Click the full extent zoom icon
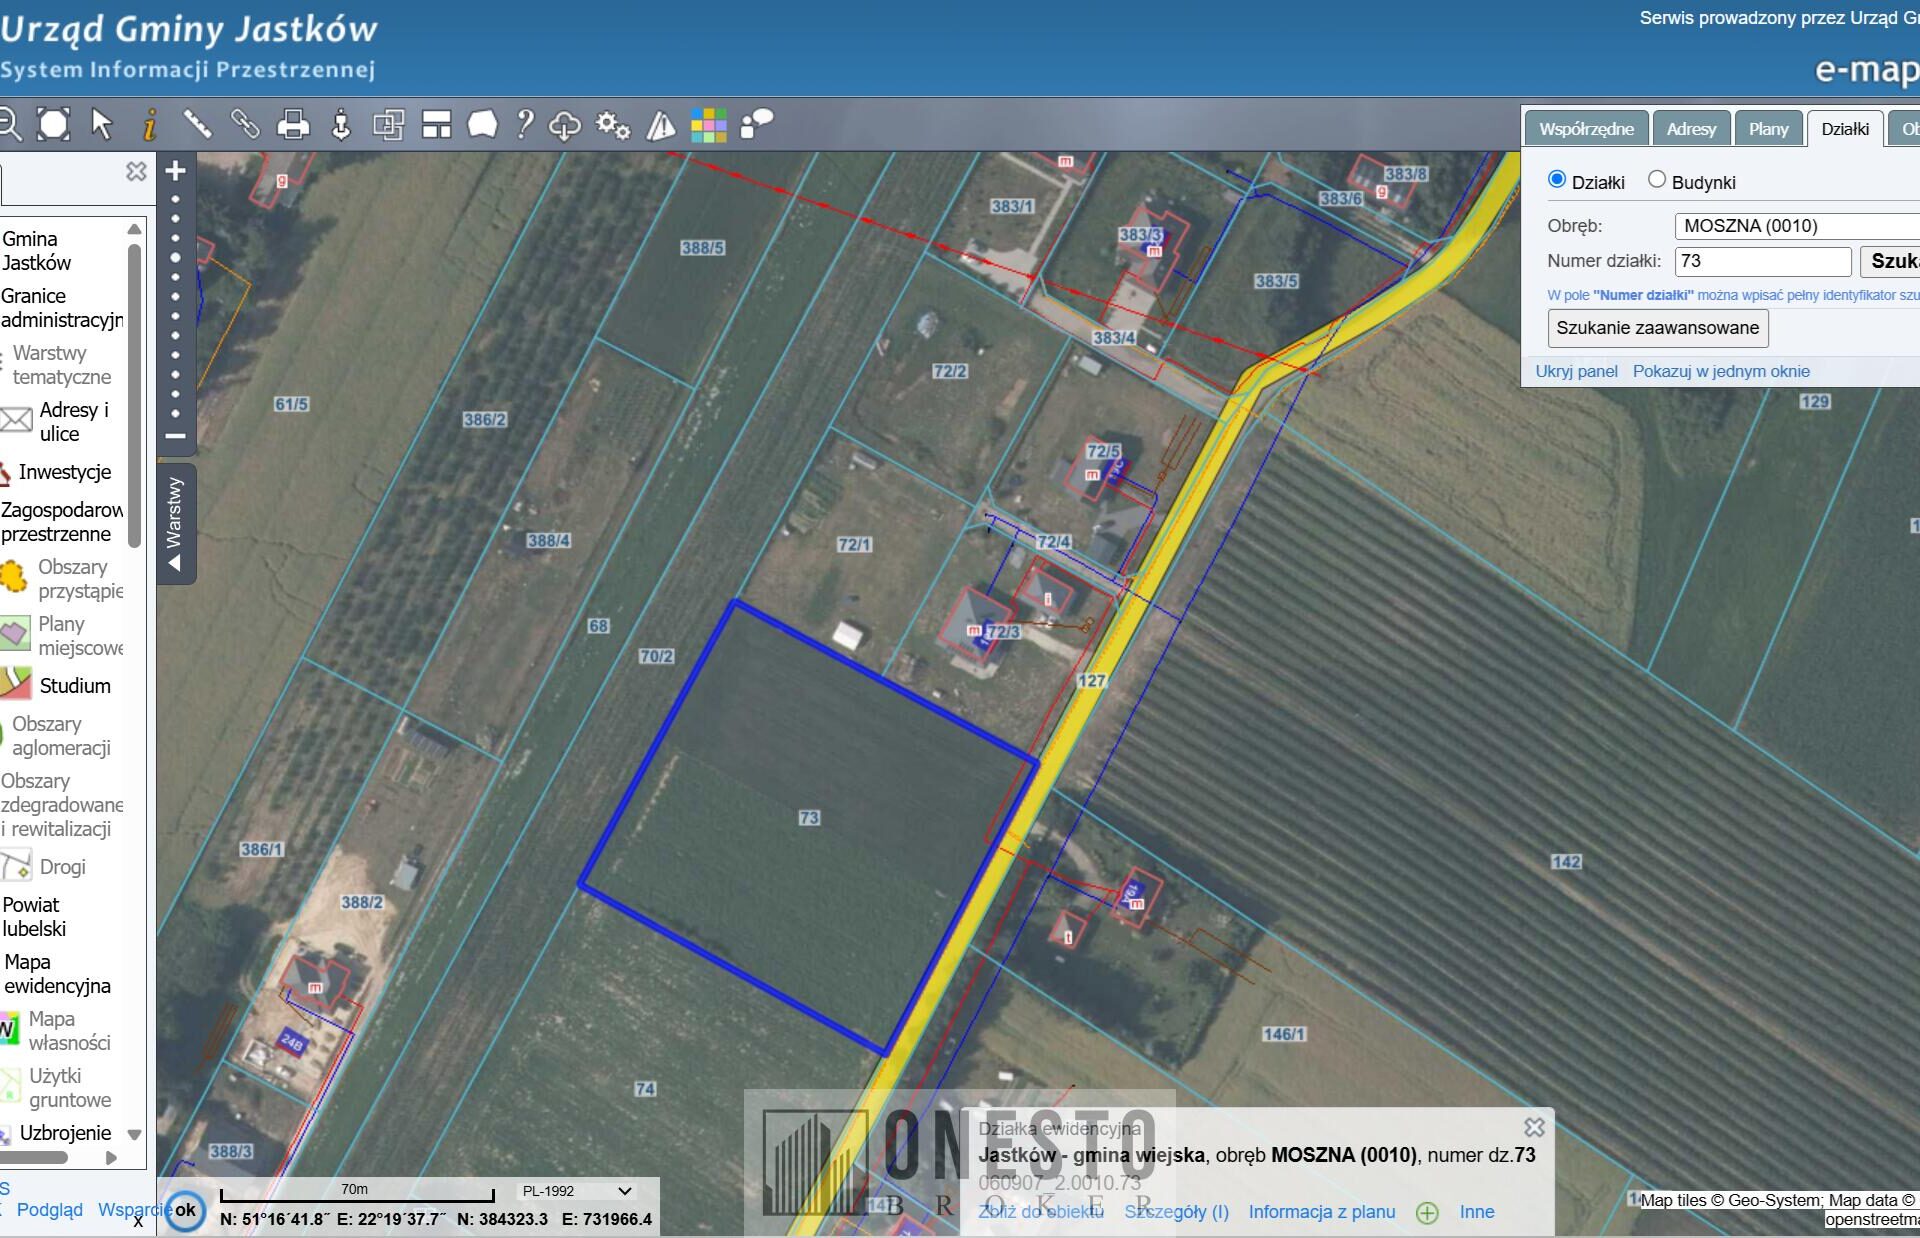 pos(54,124)
